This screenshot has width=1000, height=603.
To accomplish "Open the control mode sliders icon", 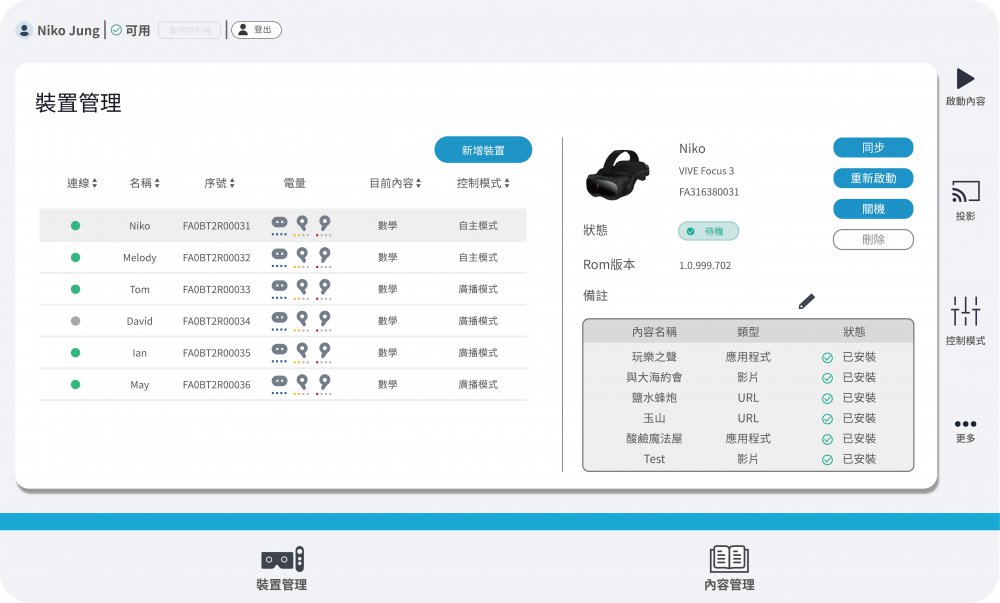I will pos(965,311).
